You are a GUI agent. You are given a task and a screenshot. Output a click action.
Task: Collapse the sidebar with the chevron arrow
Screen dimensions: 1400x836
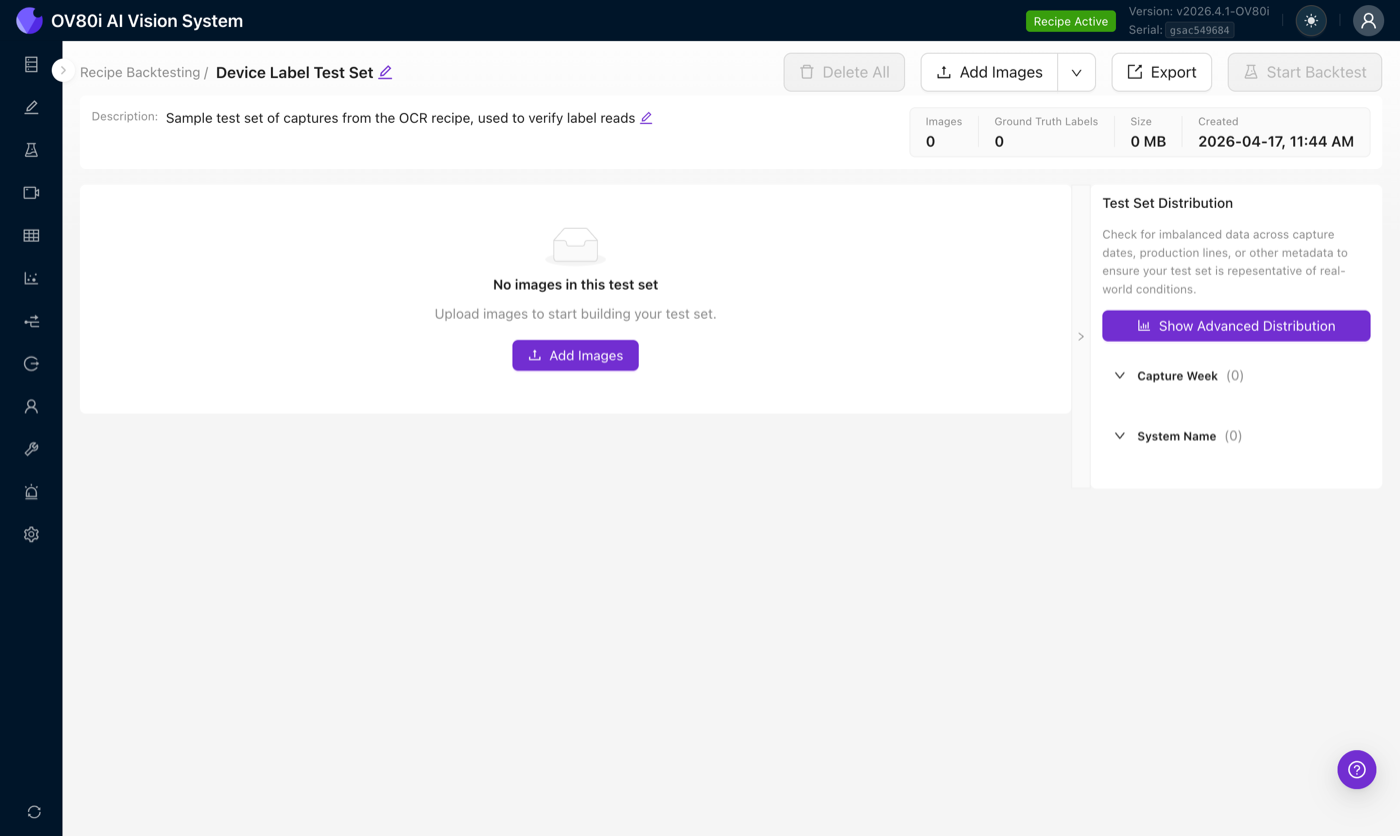point(62,70)
